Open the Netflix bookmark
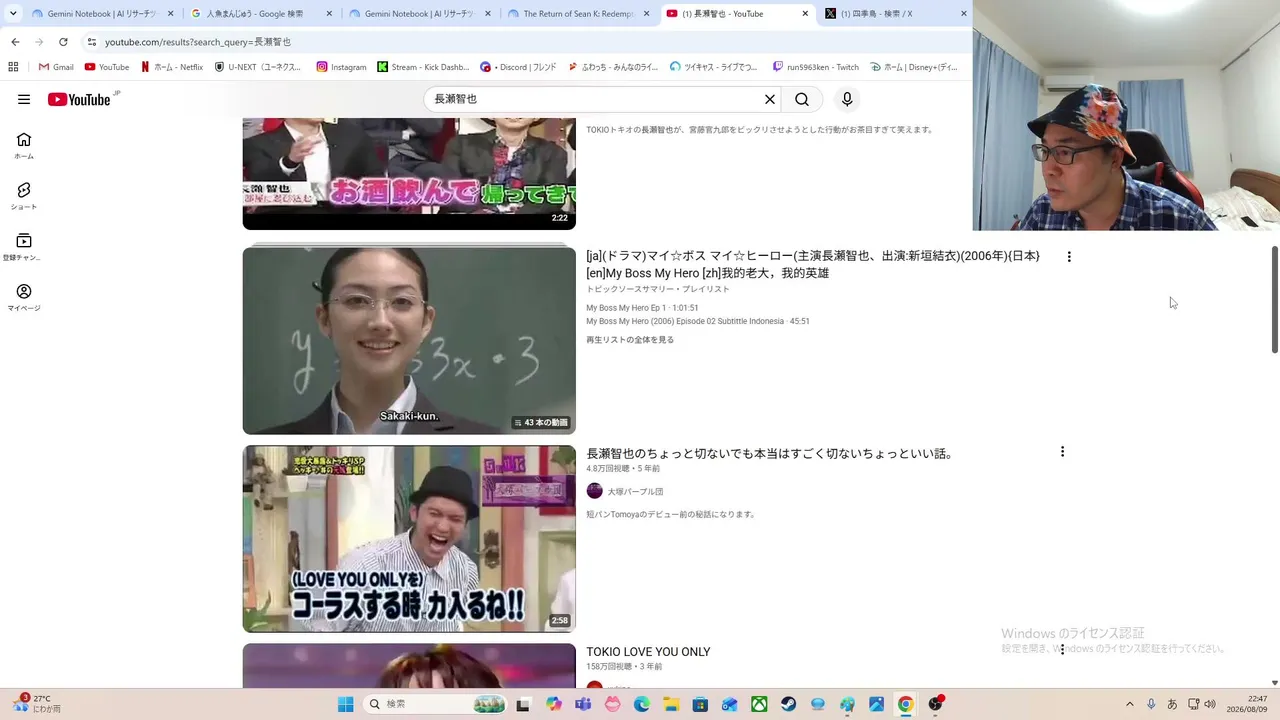 [172, 67]
